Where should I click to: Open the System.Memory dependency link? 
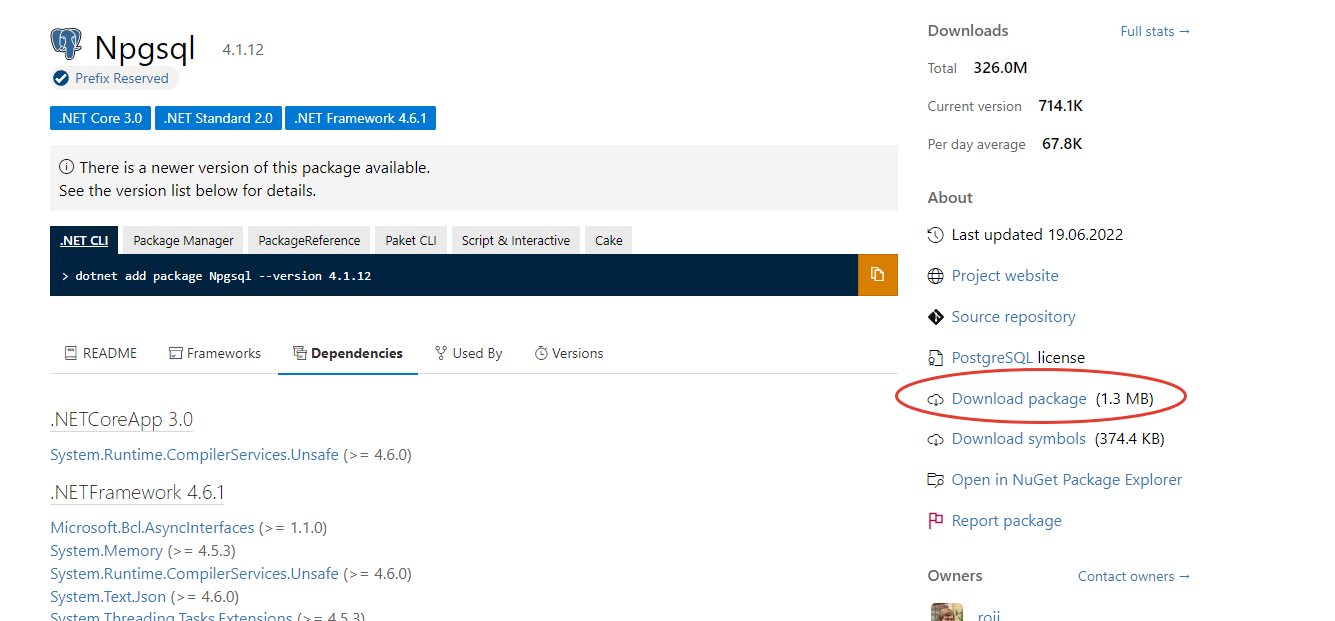point(106,551)
